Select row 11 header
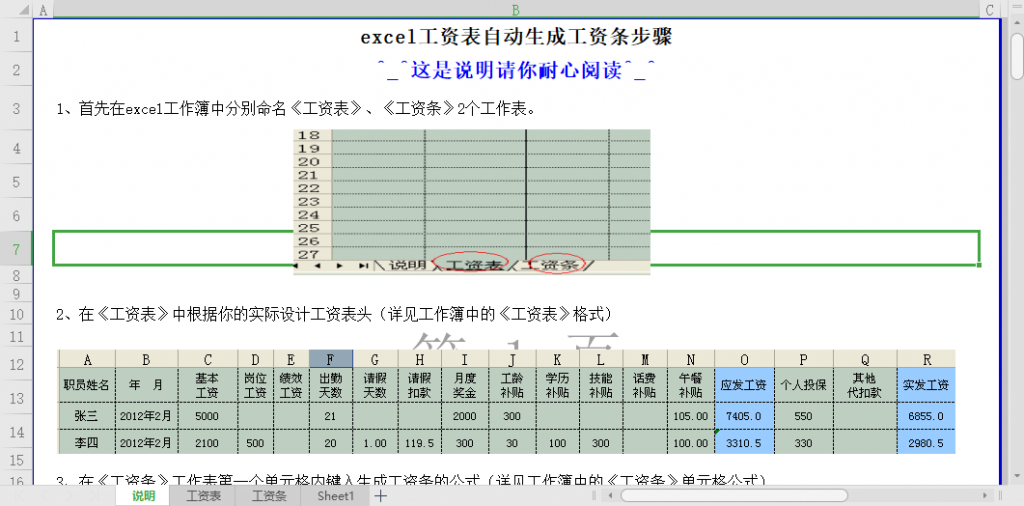The width and height of the screenshot is (1024, 506). coord(16,337)
